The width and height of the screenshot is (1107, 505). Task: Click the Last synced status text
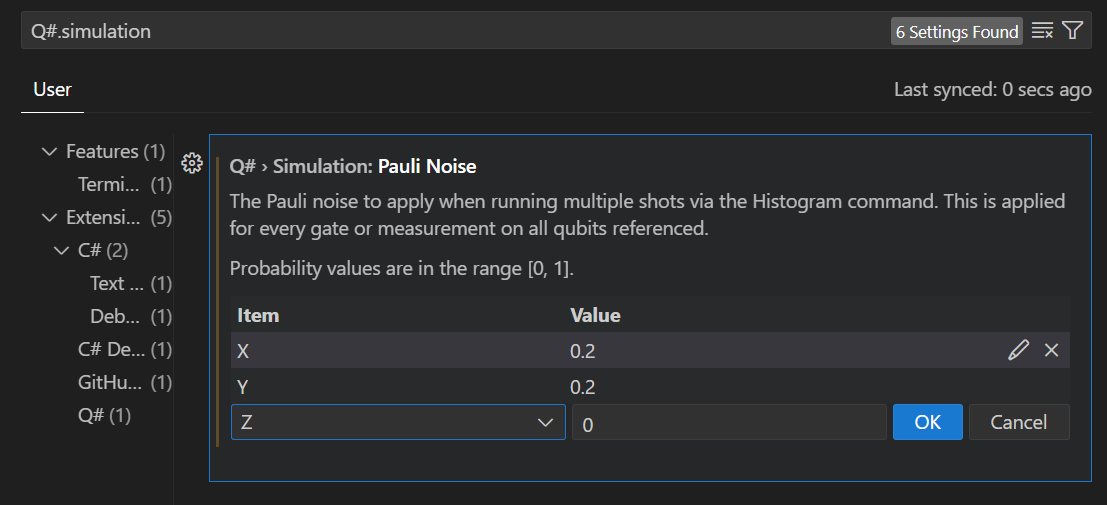[992, 90]
